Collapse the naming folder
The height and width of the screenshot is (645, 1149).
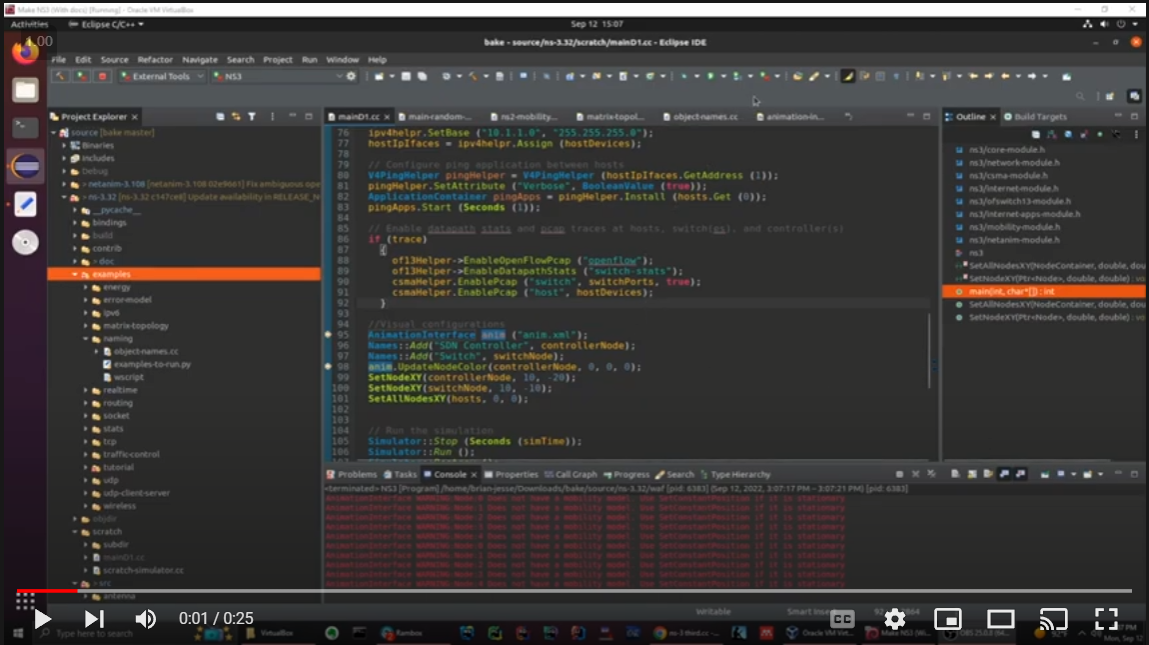(x=86, y=339)
